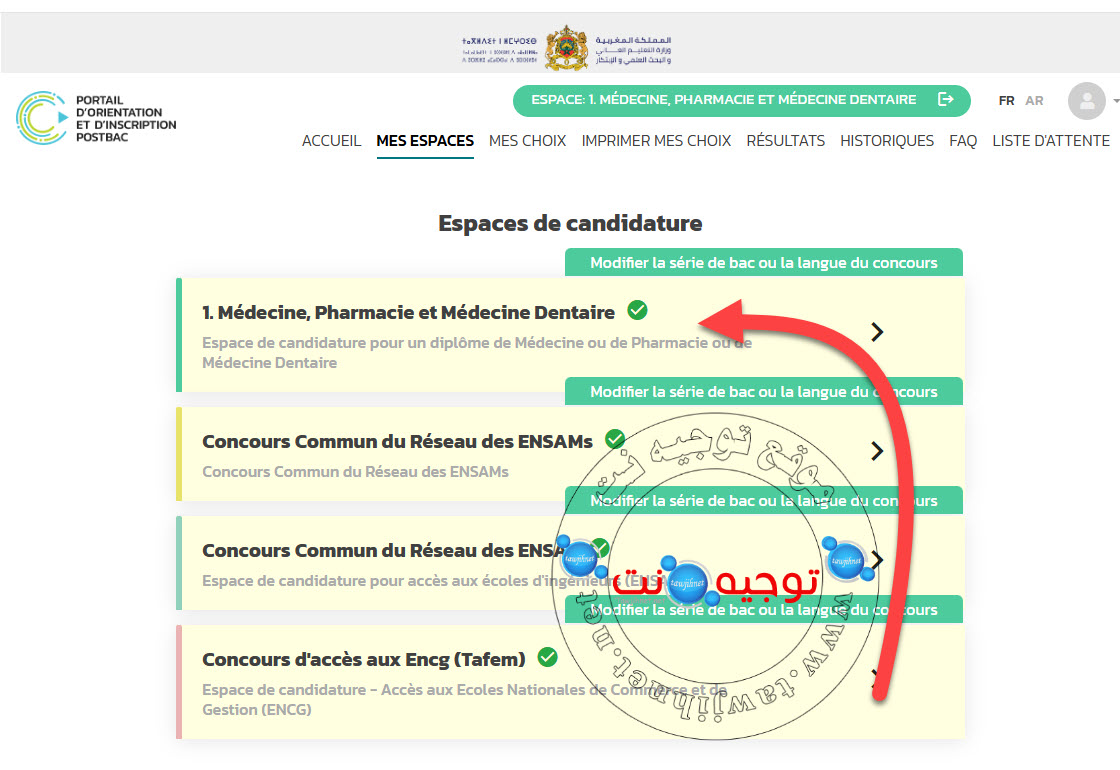Screen dimensions: 1120x770
Task: Click the green checkmark beside Médecine, Pharmacie title
Action: (x=637, y=310)
